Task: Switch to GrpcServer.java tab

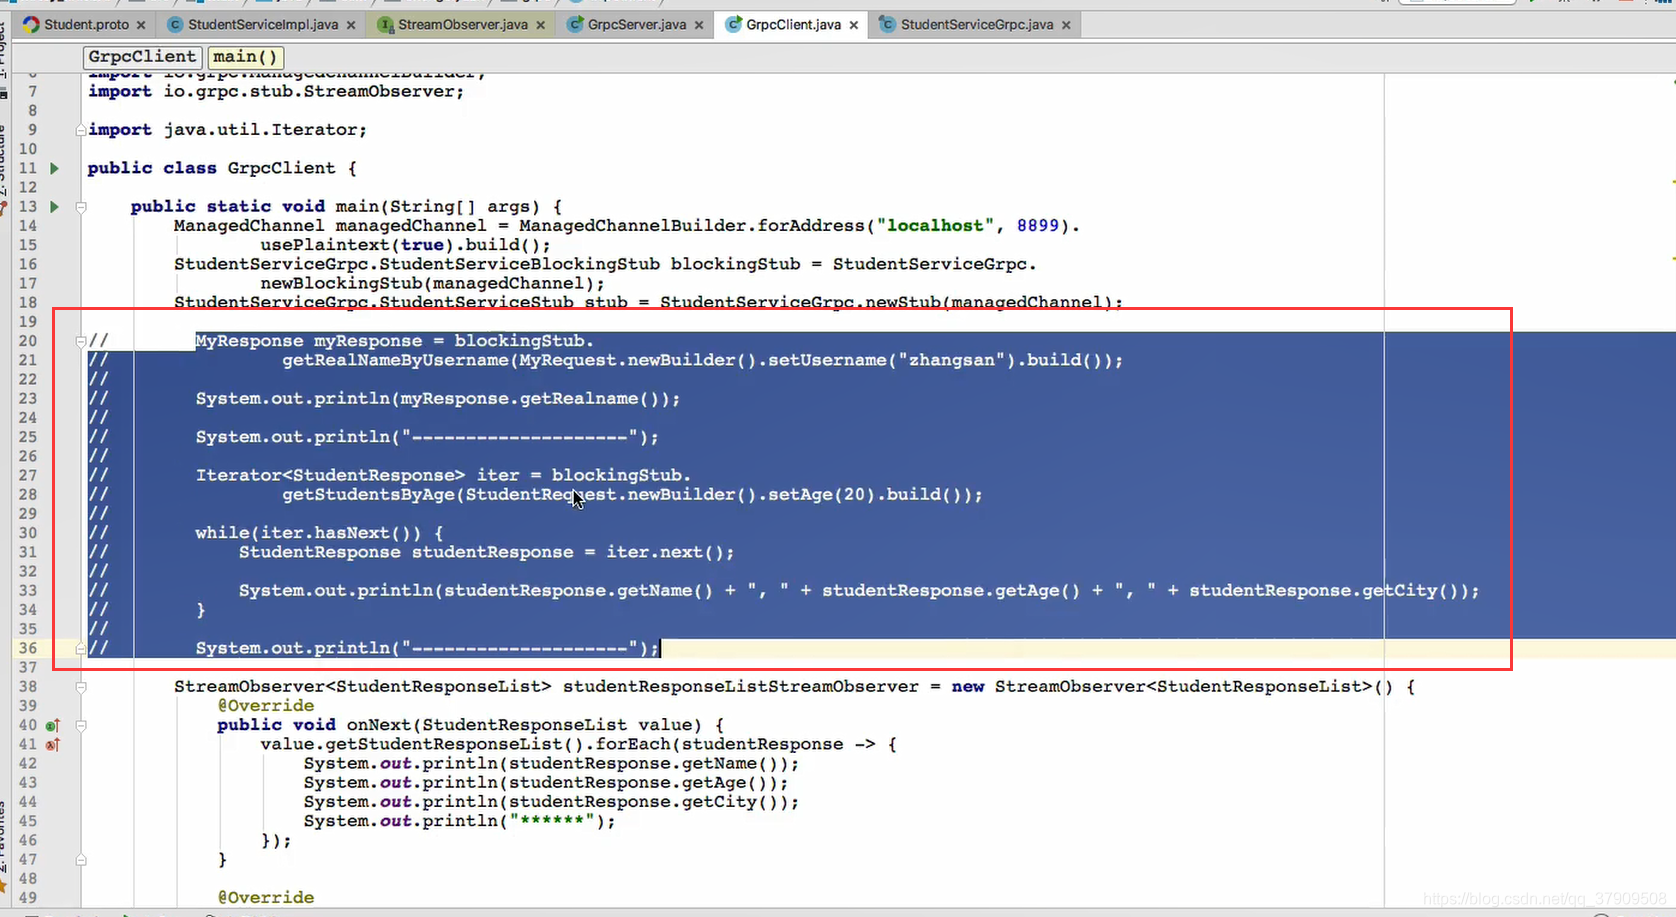Action: 637,24
